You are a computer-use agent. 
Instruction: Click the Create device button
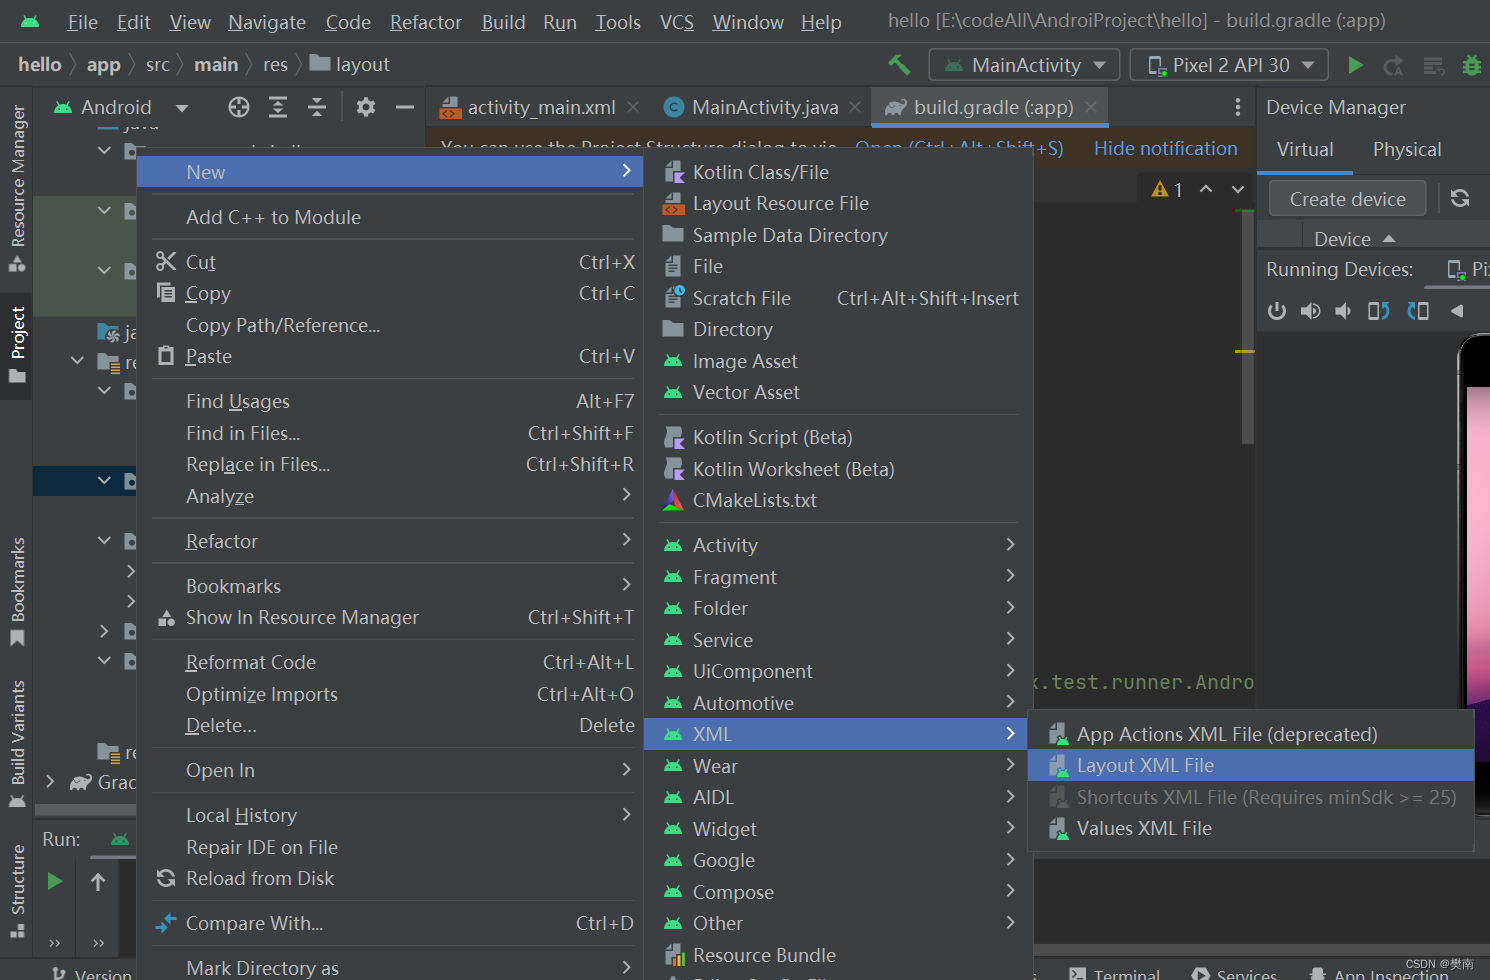[x=1347, y=199]
